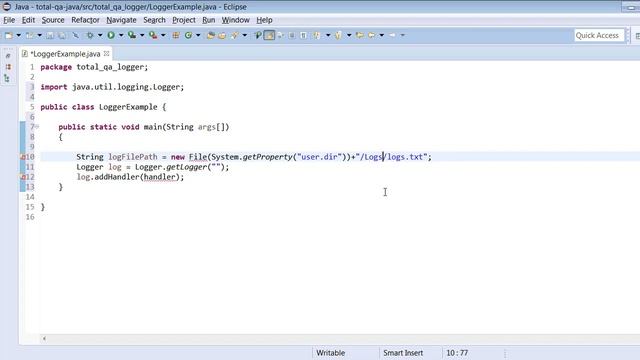Open the Edit menu

coord(28,20)
